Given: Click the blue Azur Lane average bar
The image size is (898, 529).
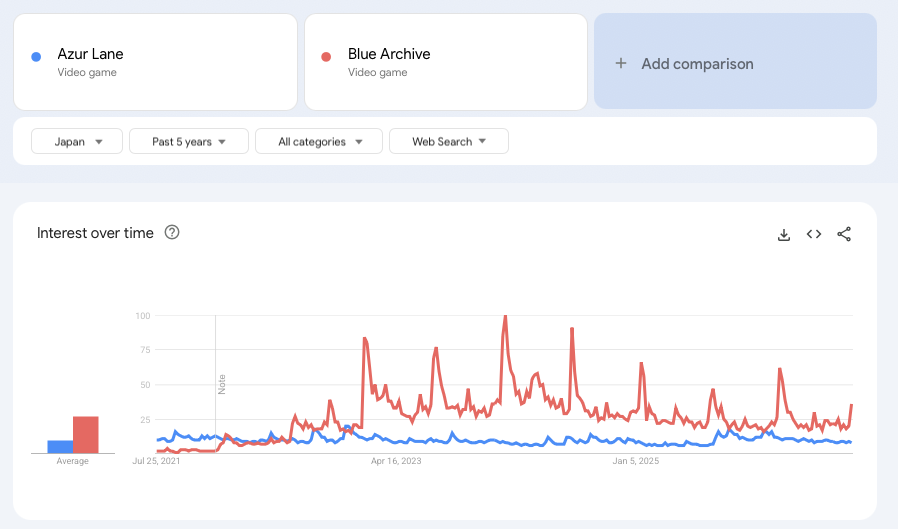Looking at the screenshot, I should coord(60,447).
